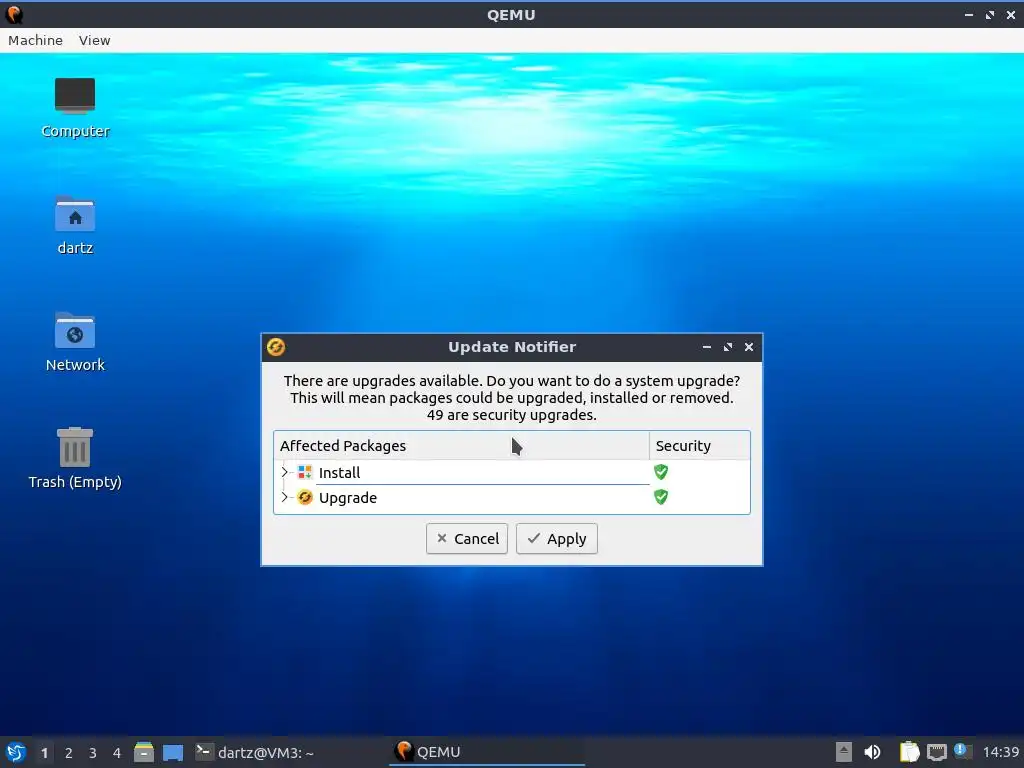The image size is (1024, 768).
Task: Select the QEMU taskbar entry
Action: pyautogui.click(x=487, y=752)
